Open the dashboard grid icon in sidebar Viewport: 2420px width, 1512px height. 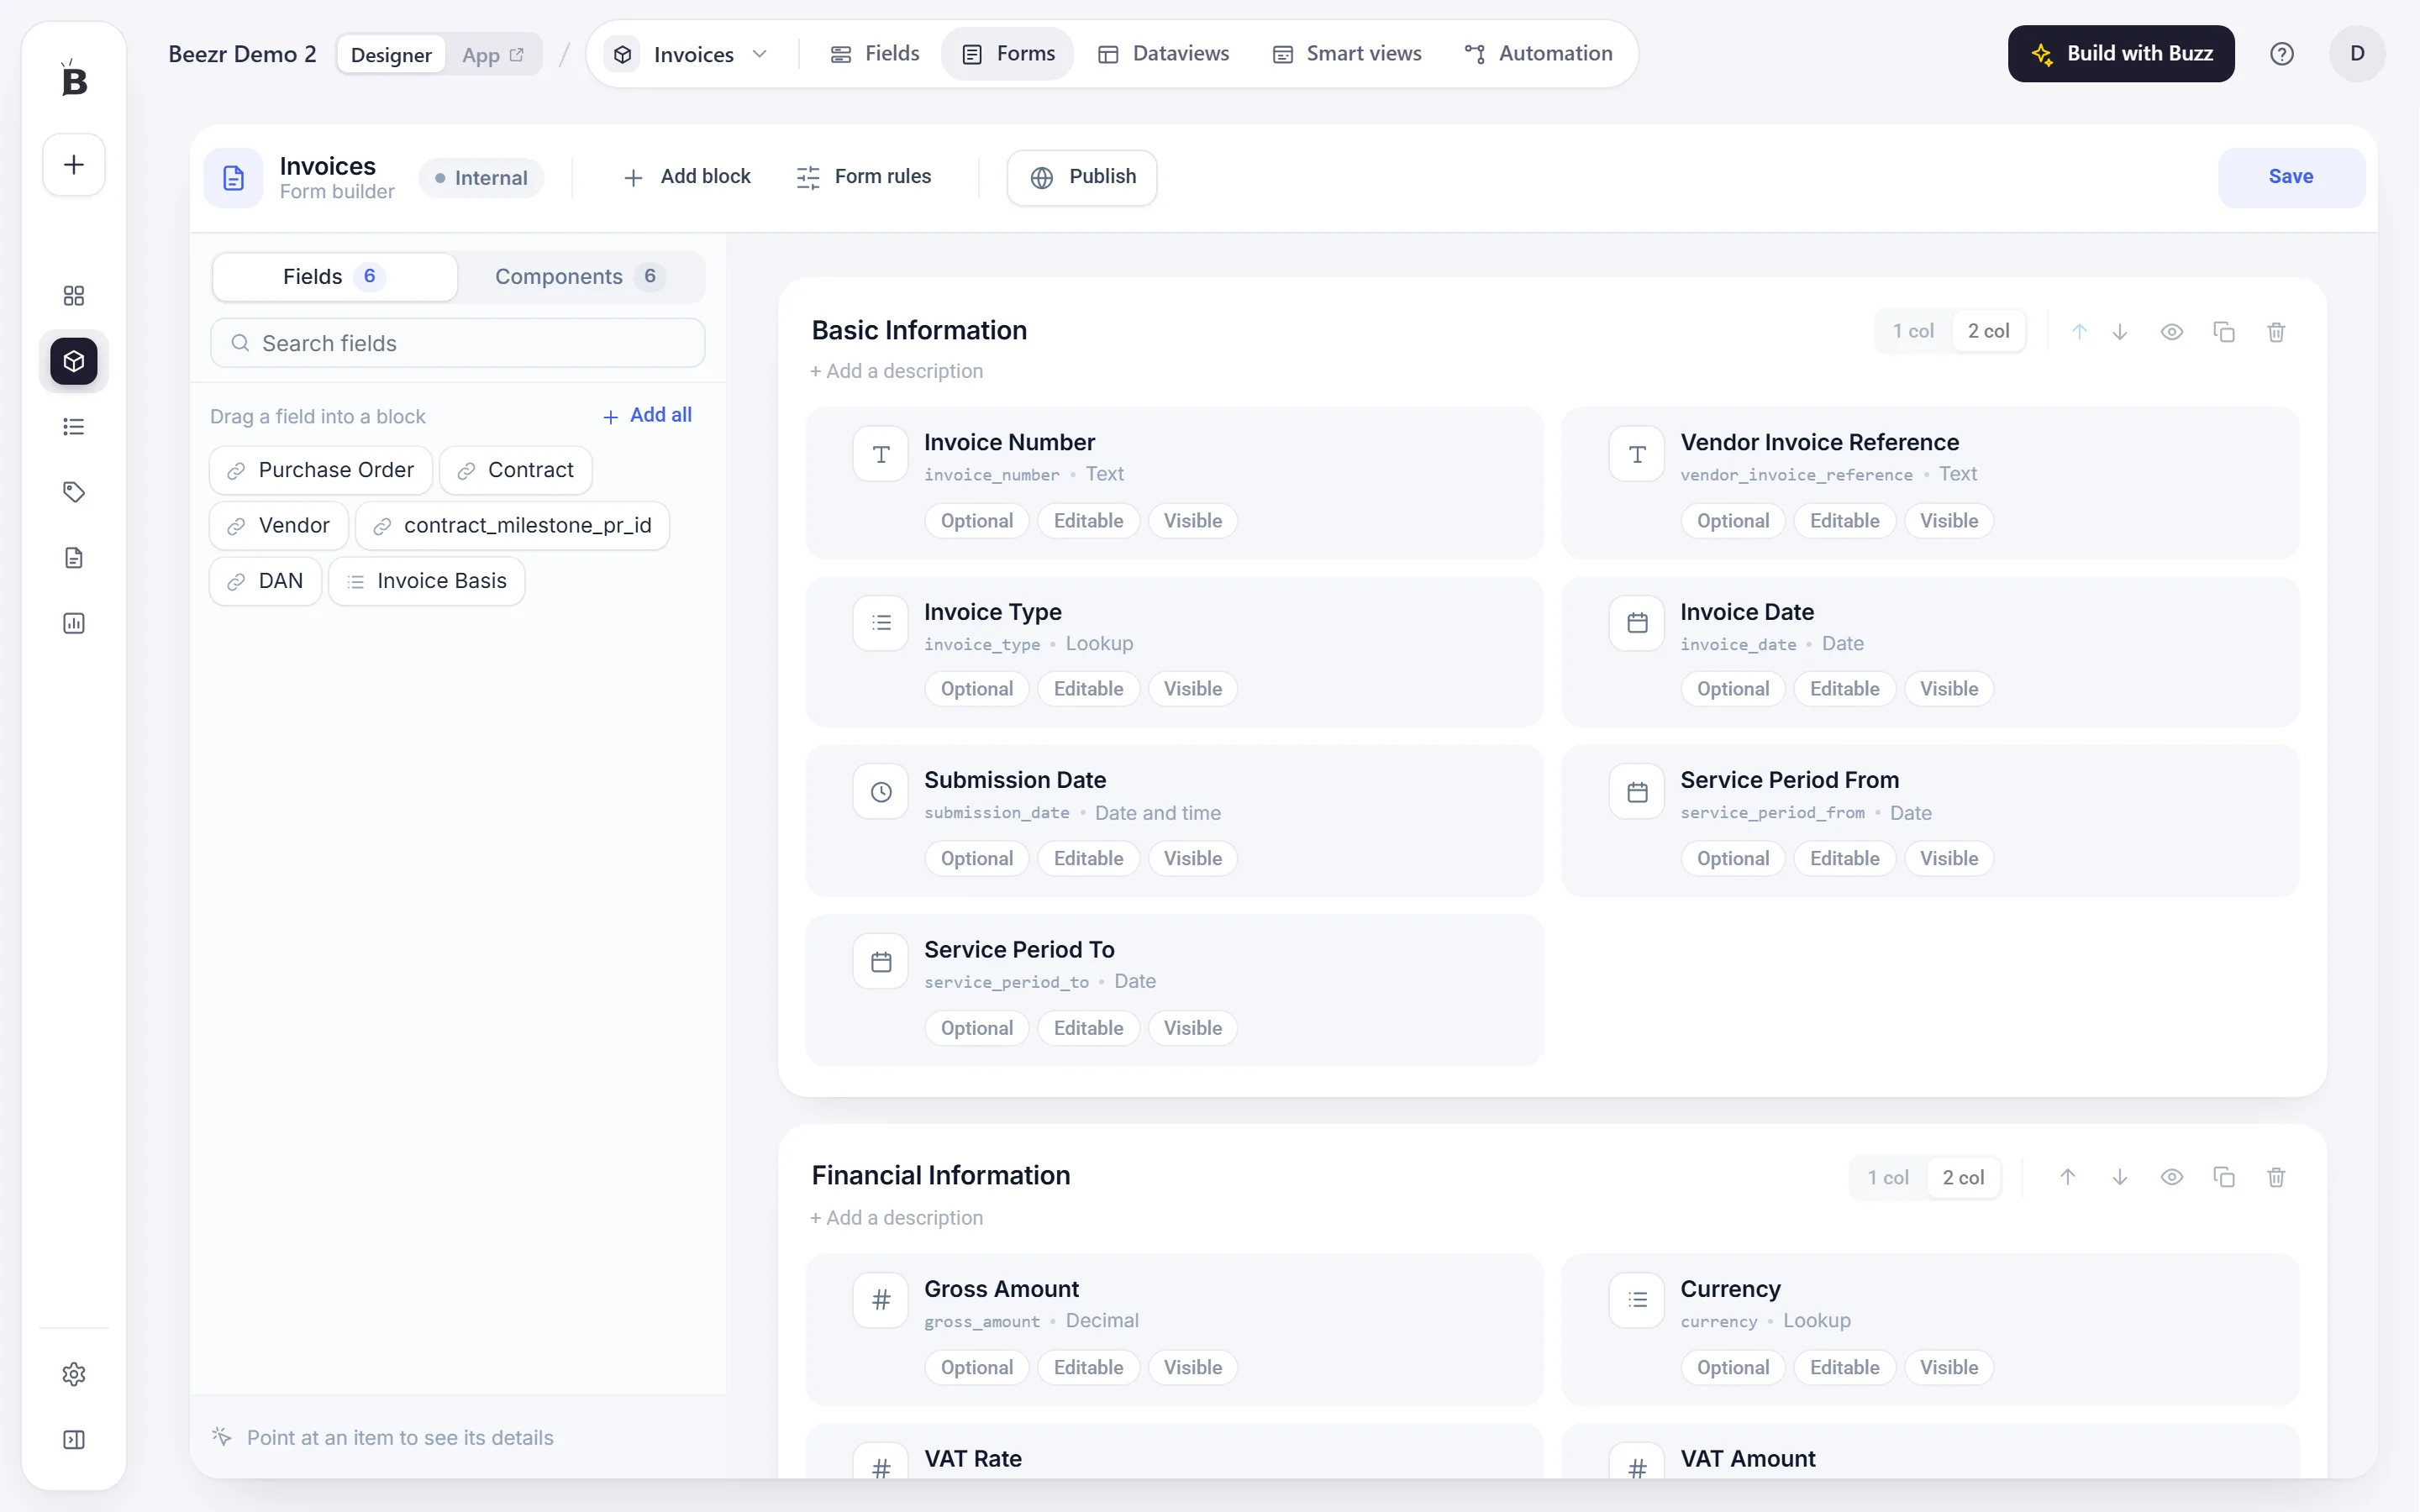pyautogui.click(x=73, y=296)
